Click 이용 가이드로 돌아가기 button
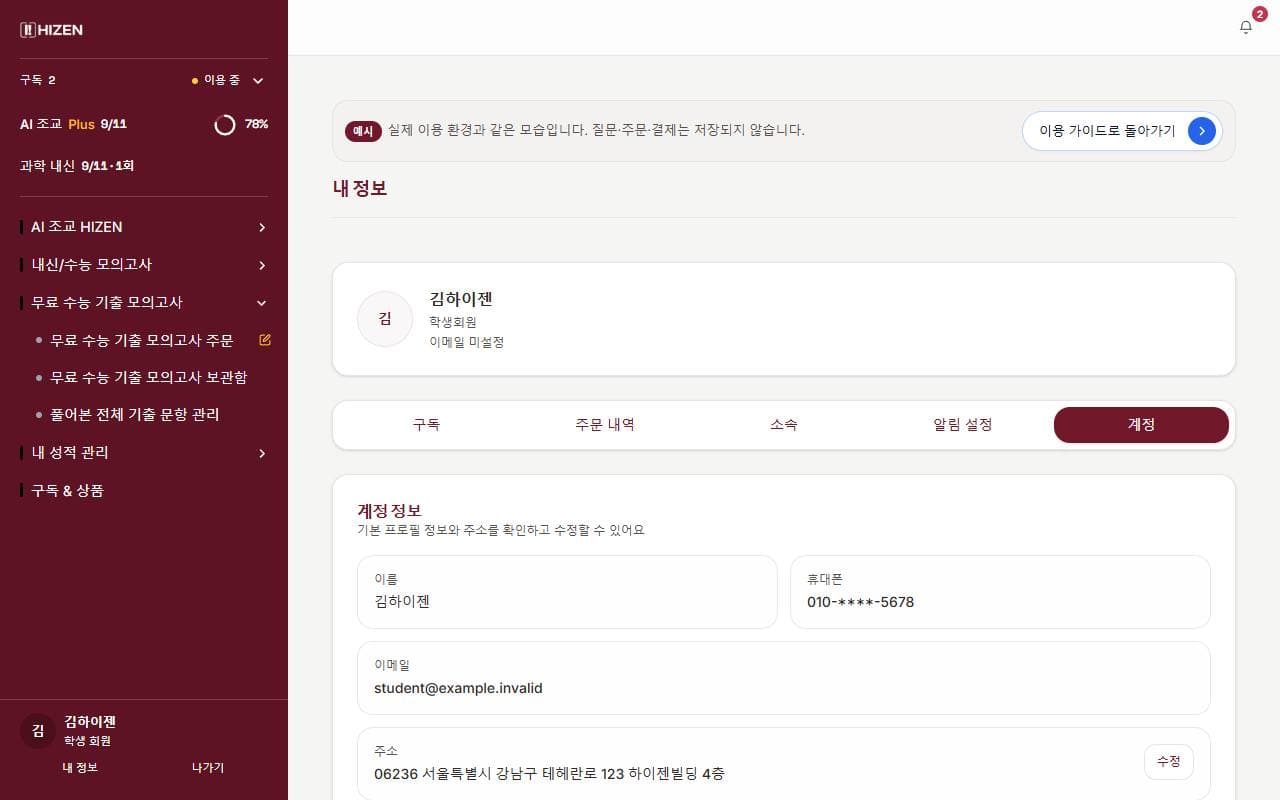The image size is (1280, 800). tap(1122, 131)
